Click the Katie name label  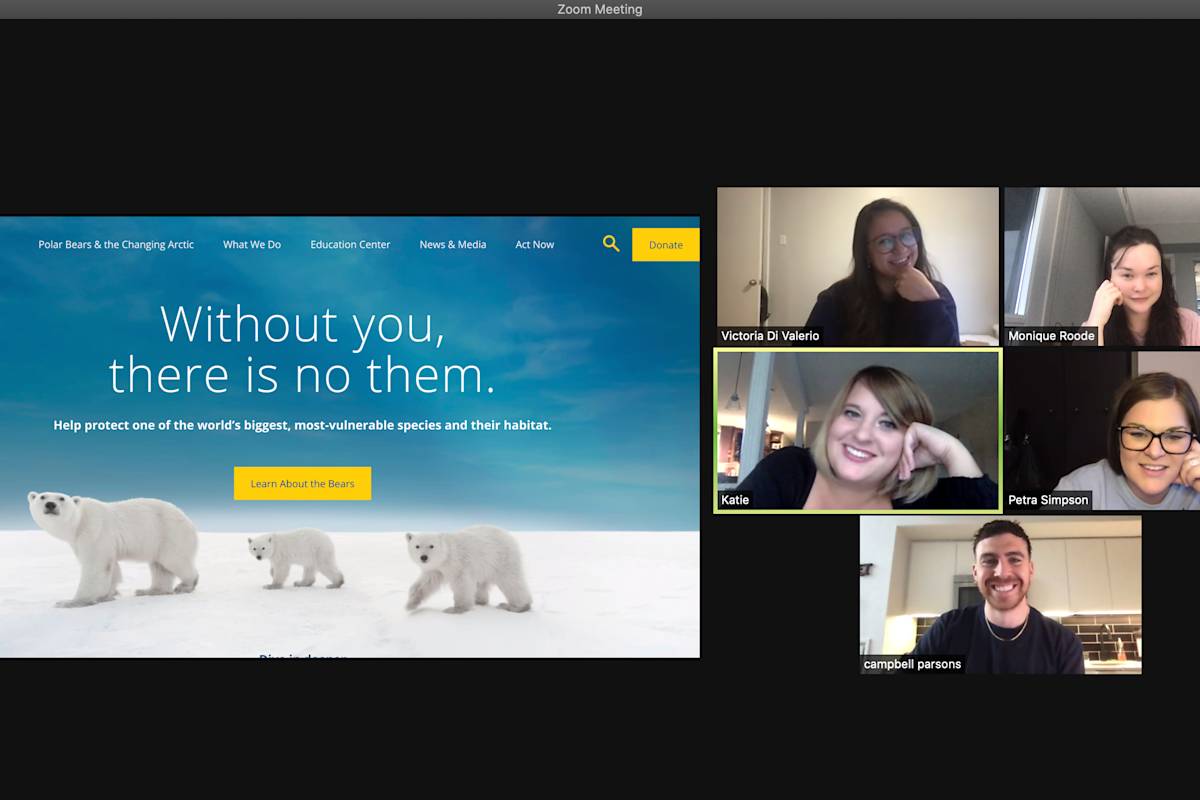coord(735,500)
